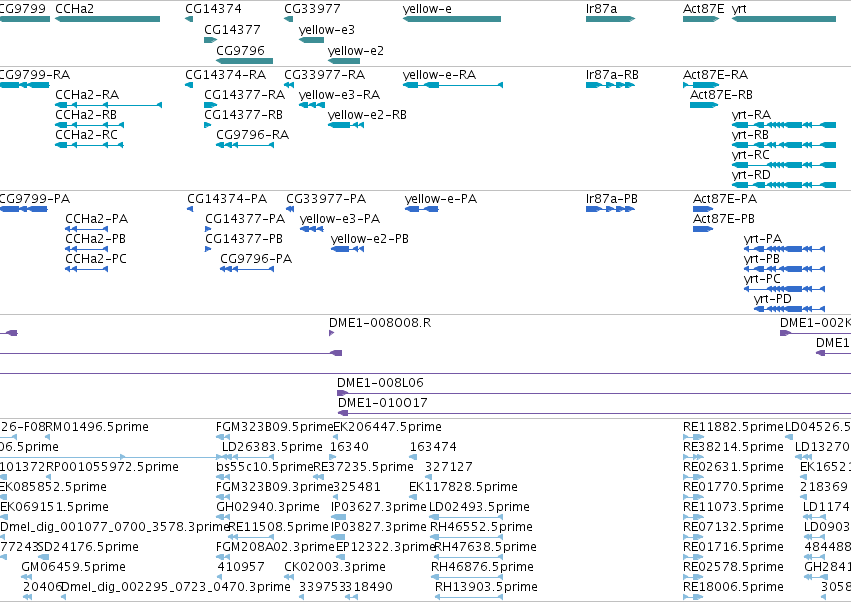Select protein yrt-PB label
The width and height of the screenshot is (851, 602).
(761, 259)
